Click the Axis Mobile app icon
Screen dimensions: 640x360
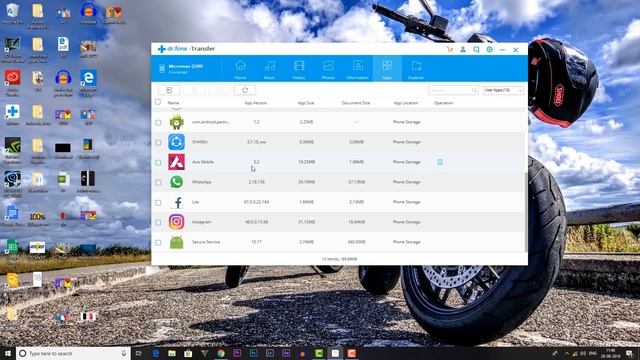pyautogui.click(x=176, y=162)
